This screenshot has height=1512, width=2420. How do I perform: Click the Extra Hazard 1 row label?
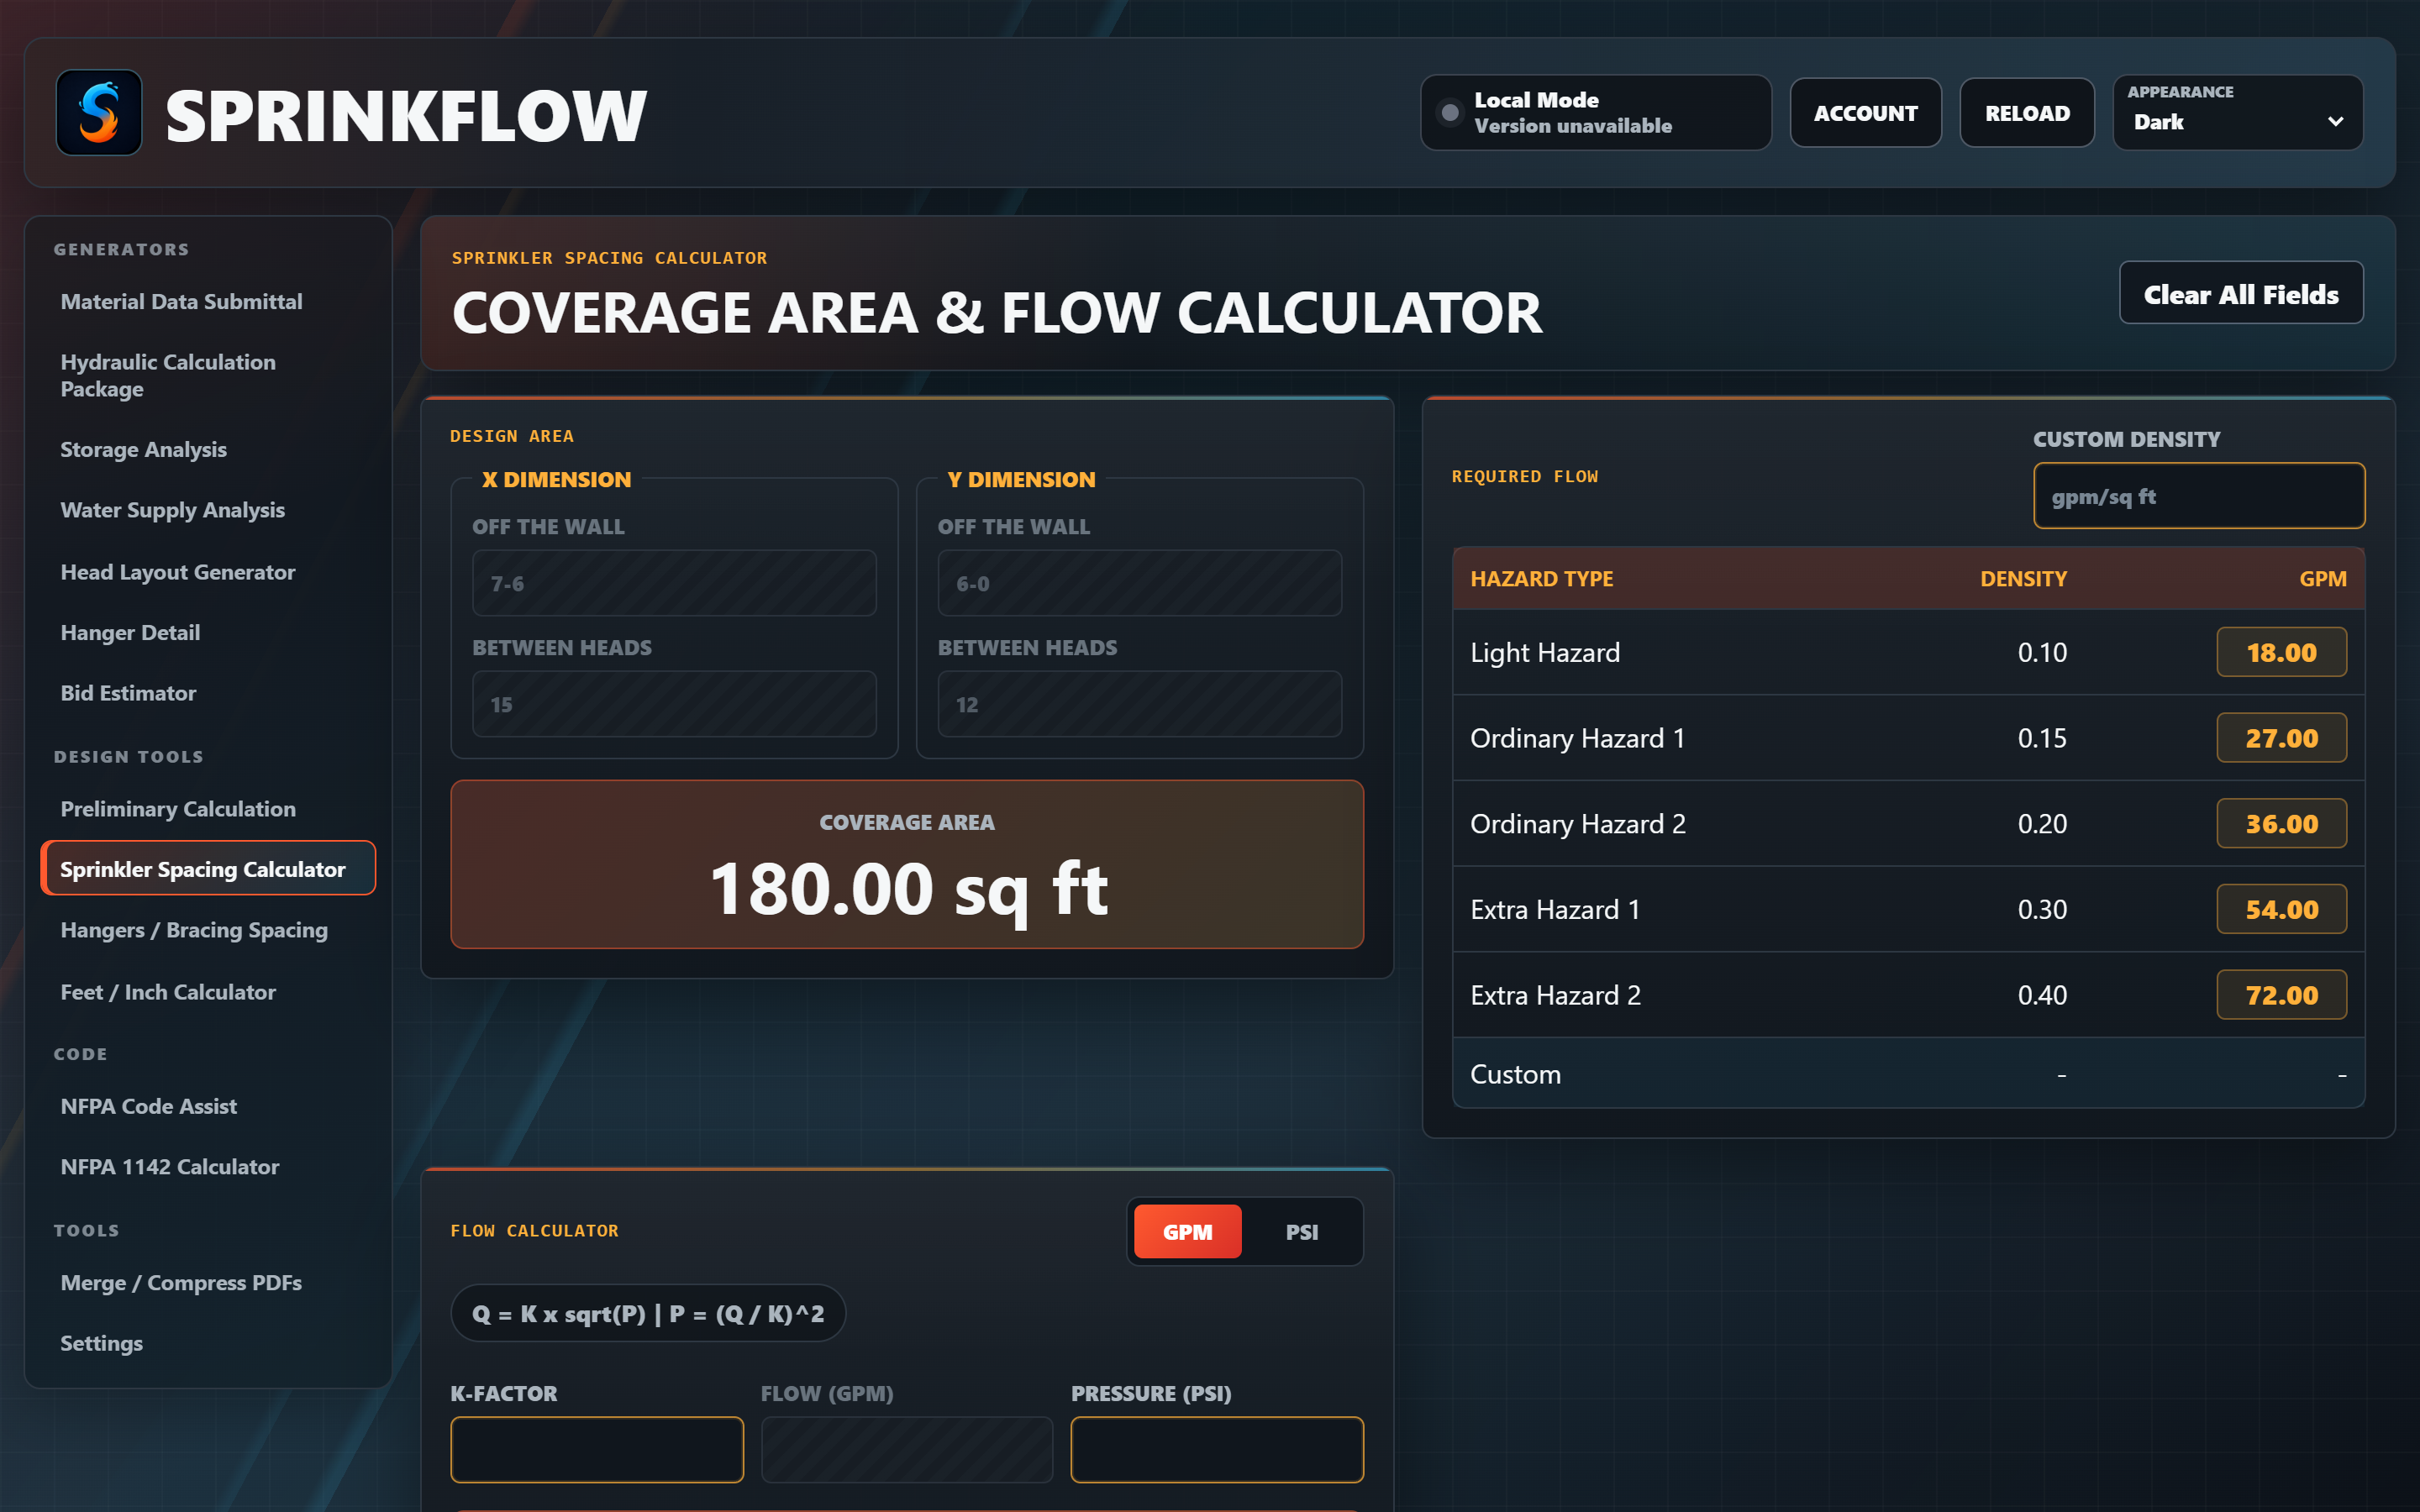pos(1554,909)
